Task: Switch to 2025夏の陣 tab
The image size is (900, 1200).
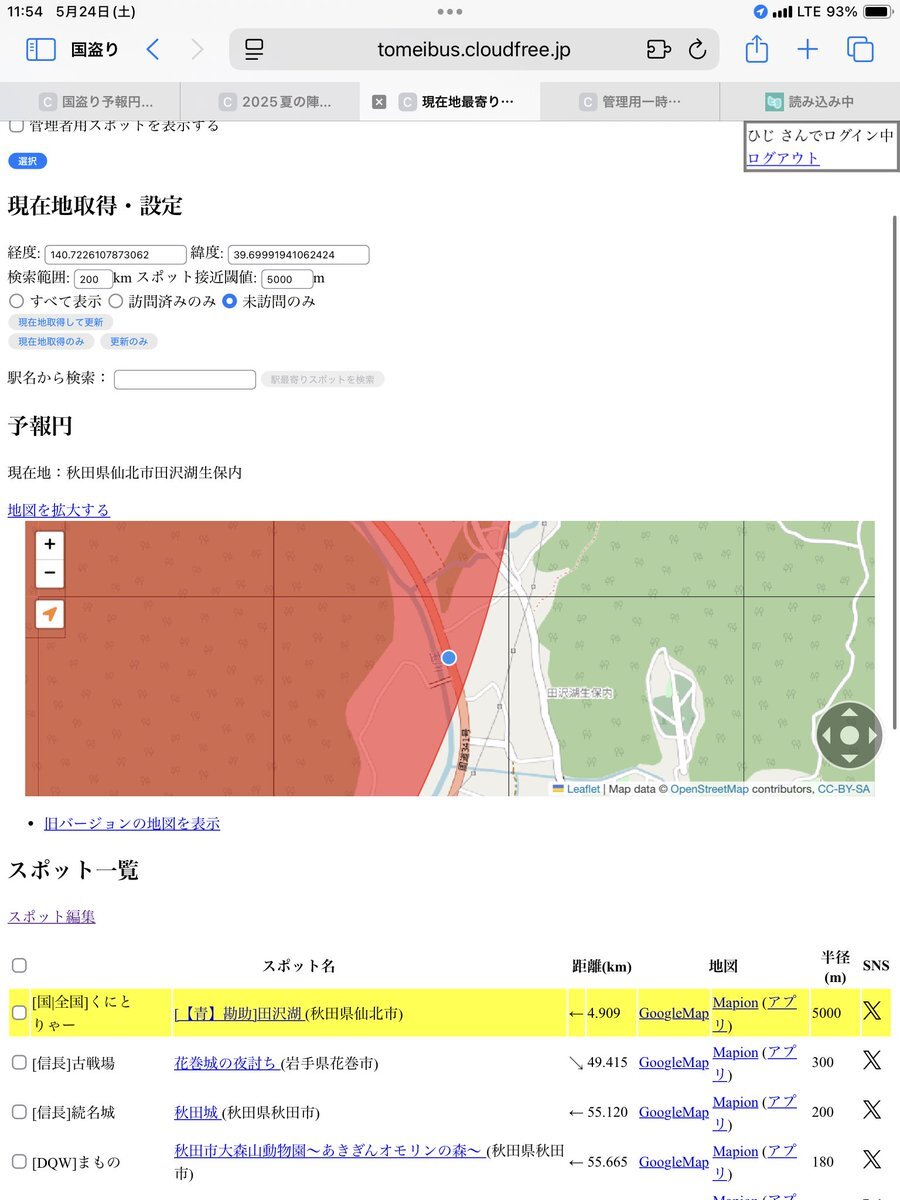Action: [x=270, y=101]
